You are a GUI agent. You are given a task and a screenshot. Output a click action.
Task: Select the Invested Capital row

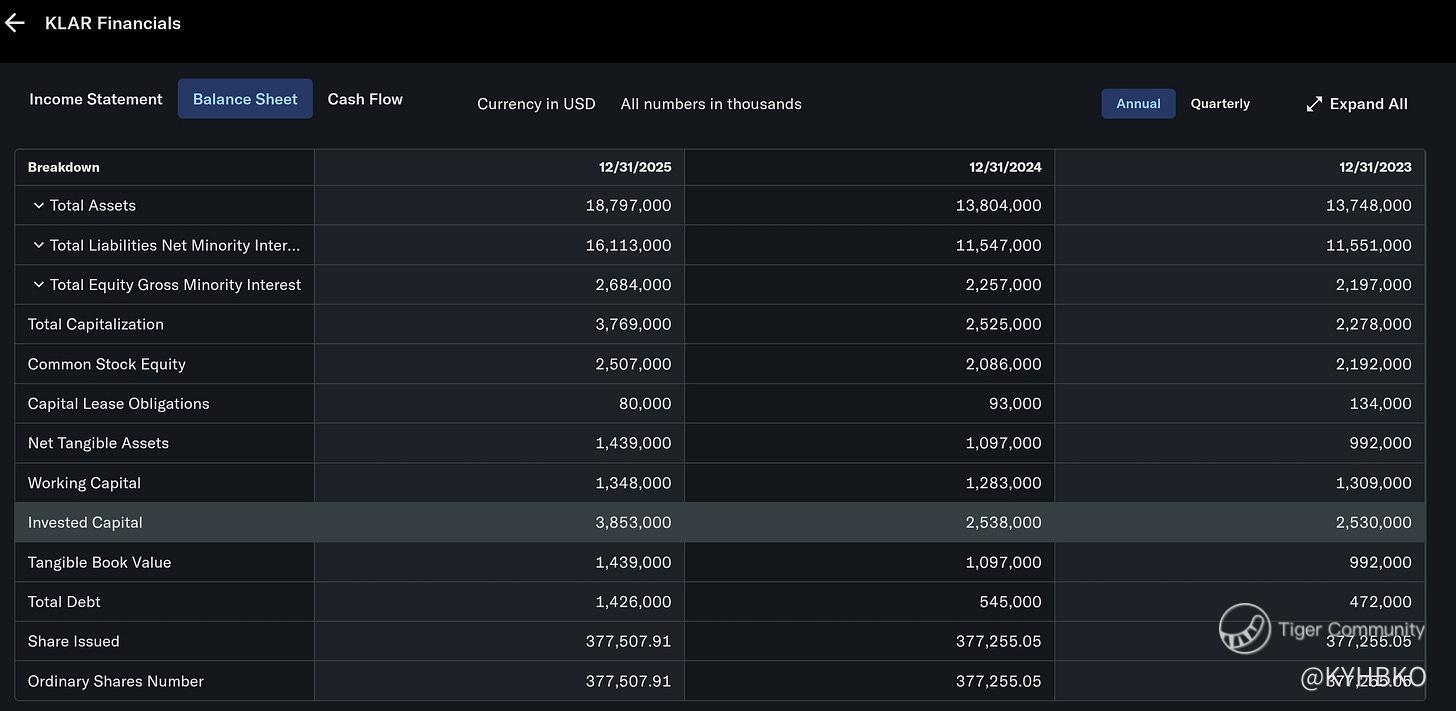tap(720, 522)
